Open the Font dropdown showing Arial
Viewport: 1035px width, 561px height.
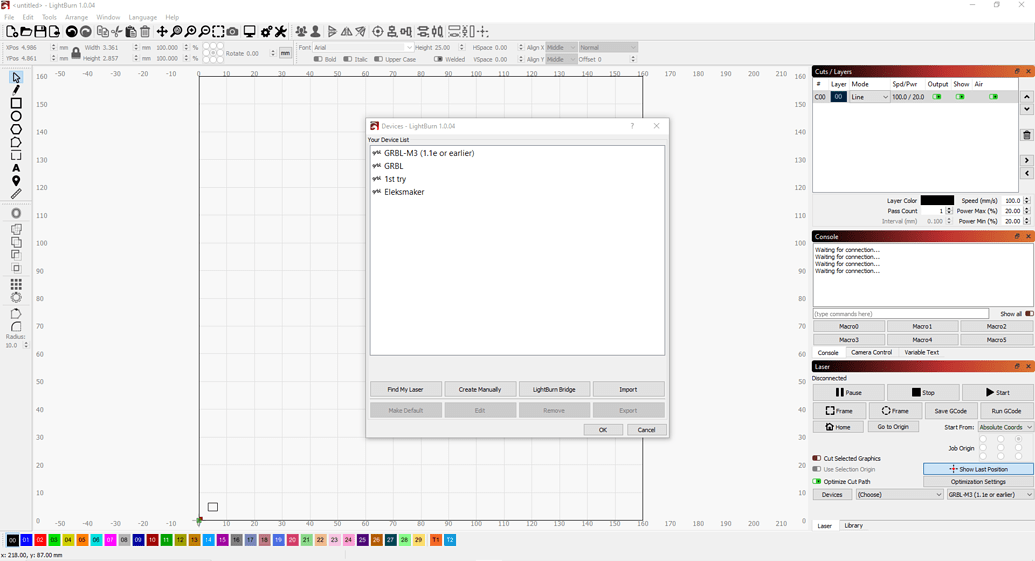tap(363, 47)
